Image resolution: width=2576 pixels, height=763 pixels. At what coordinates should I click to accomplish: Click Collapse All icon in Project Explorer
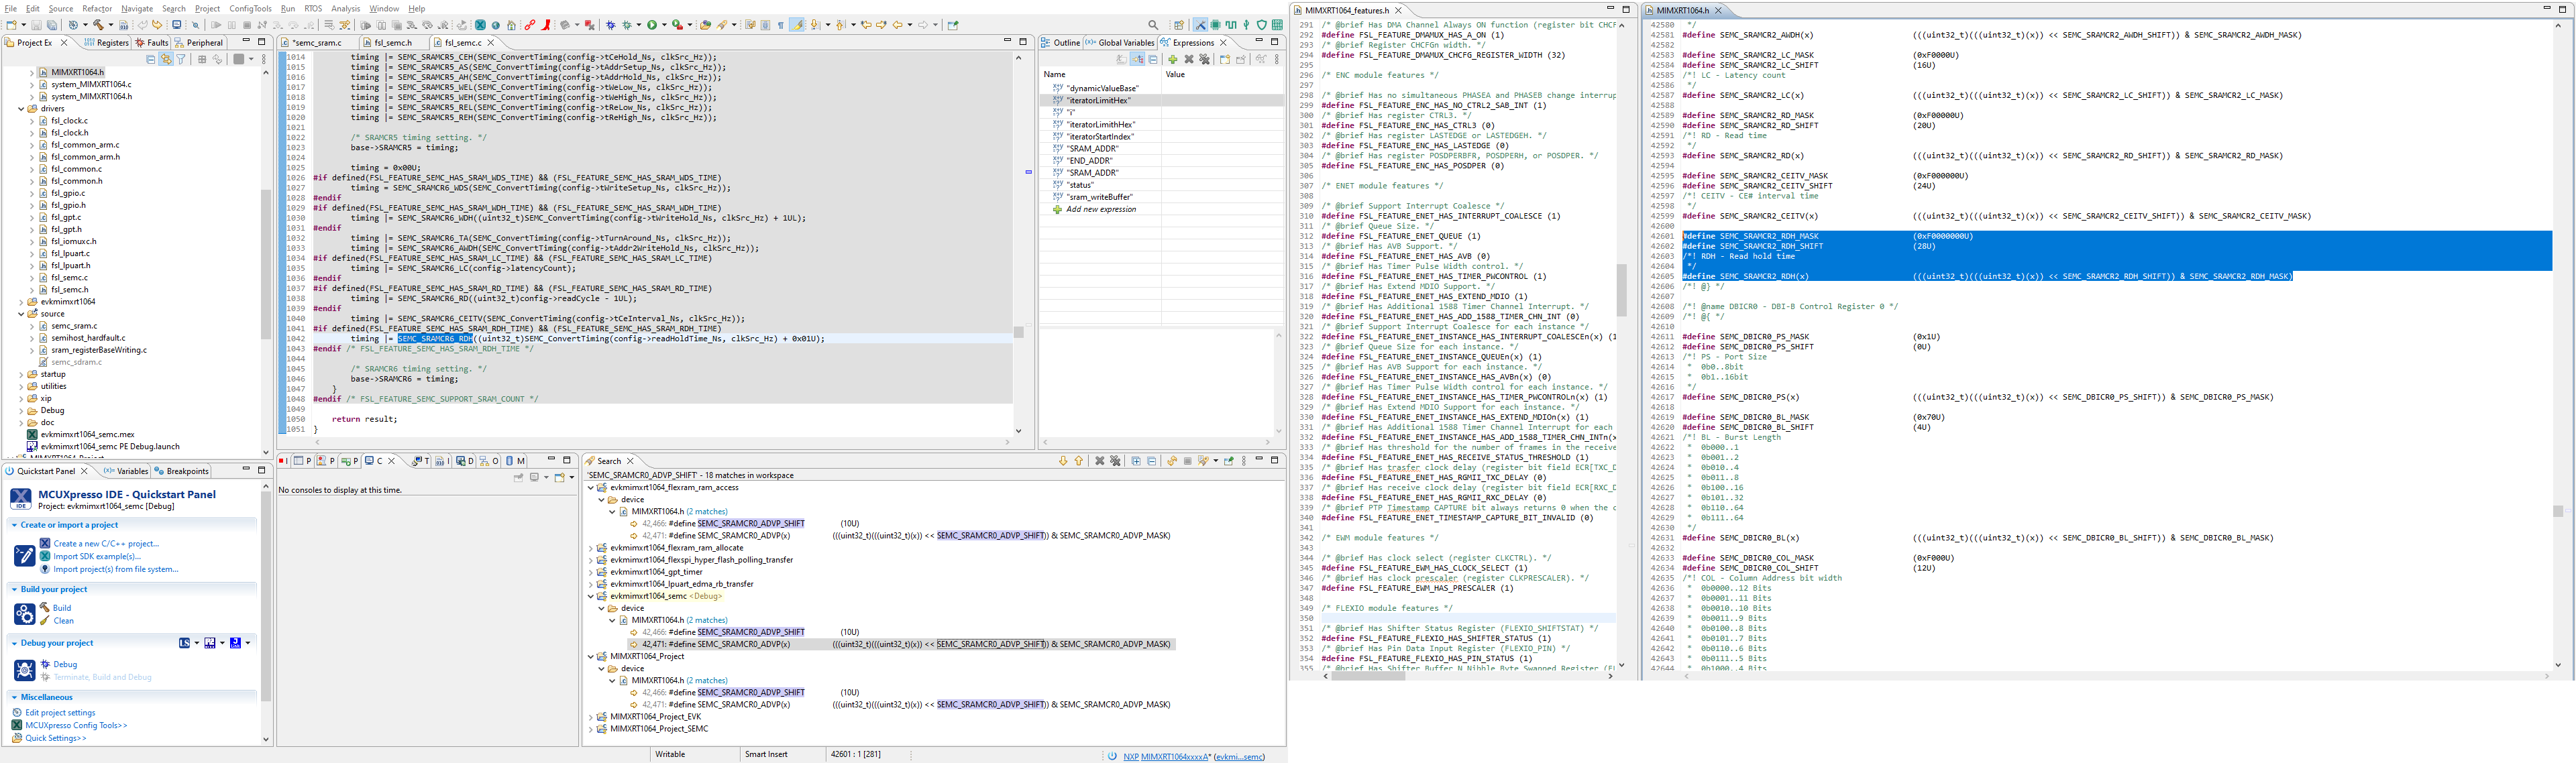[x=151, y=59]
